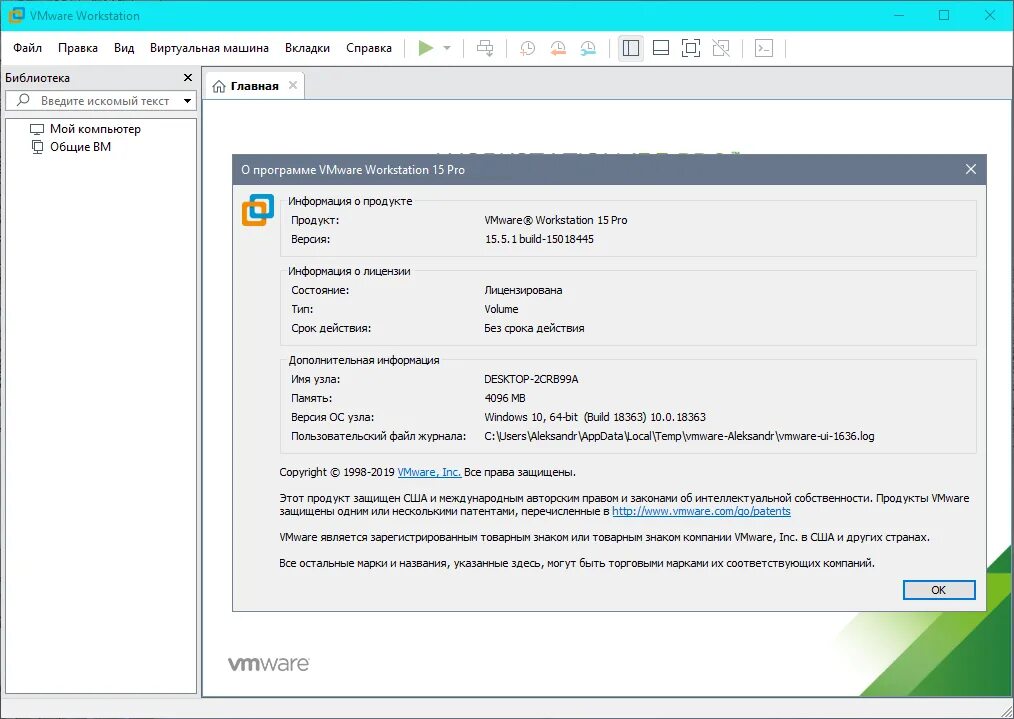Click the search magnifier icon in library
Viewport: 1014px width, 719px height.
[23, 100]
